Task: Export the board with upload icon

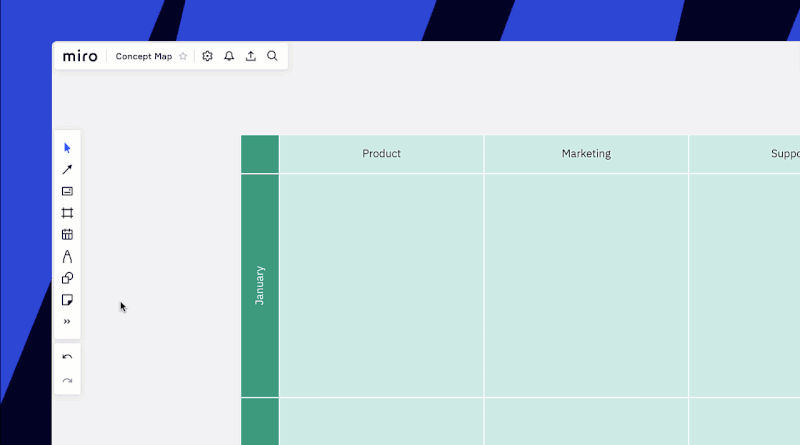Action: point(251,56)
